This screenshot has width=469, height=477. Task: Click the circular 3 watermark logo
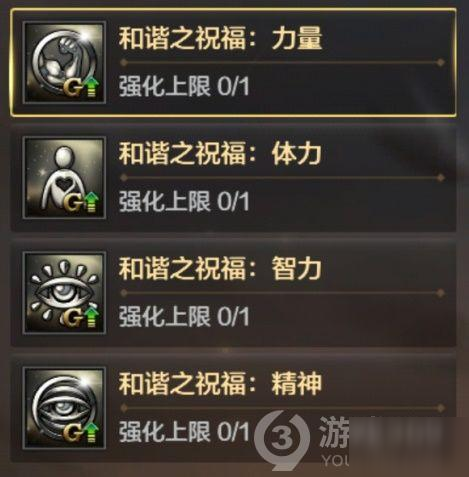tap(282, 440)
